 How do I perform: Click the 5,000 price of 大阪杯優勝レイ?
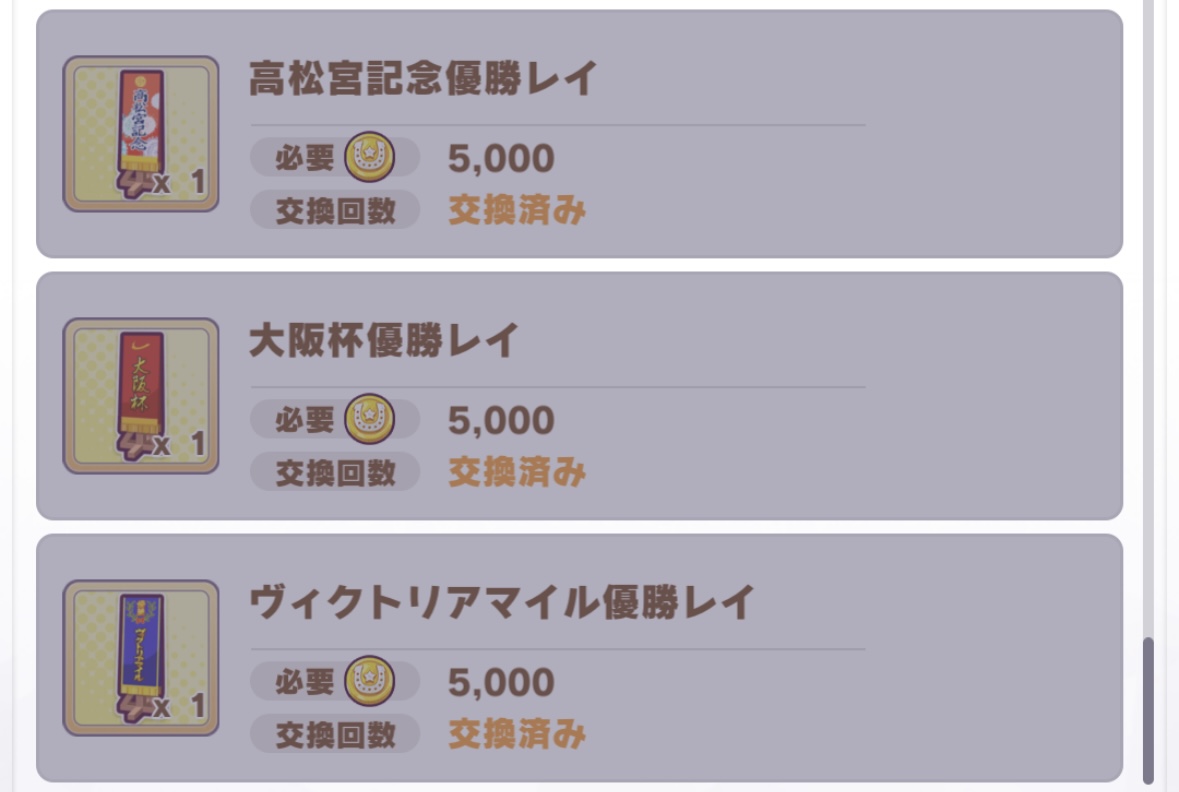(501, 420)
